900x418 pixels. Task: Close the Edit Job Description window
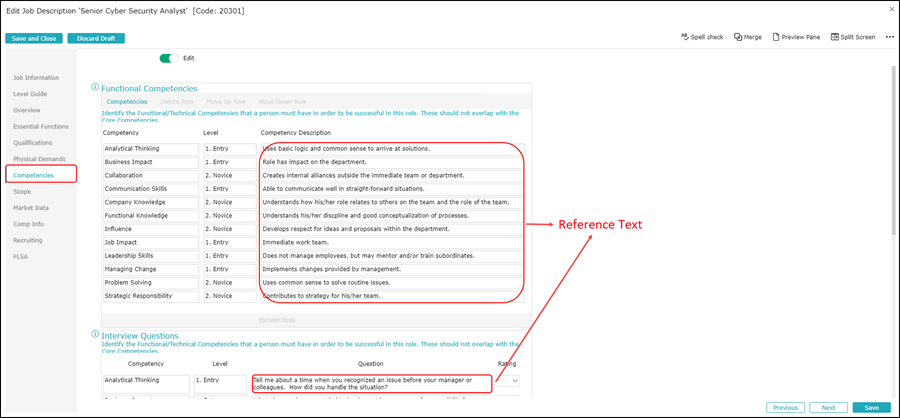pos(891,9)
